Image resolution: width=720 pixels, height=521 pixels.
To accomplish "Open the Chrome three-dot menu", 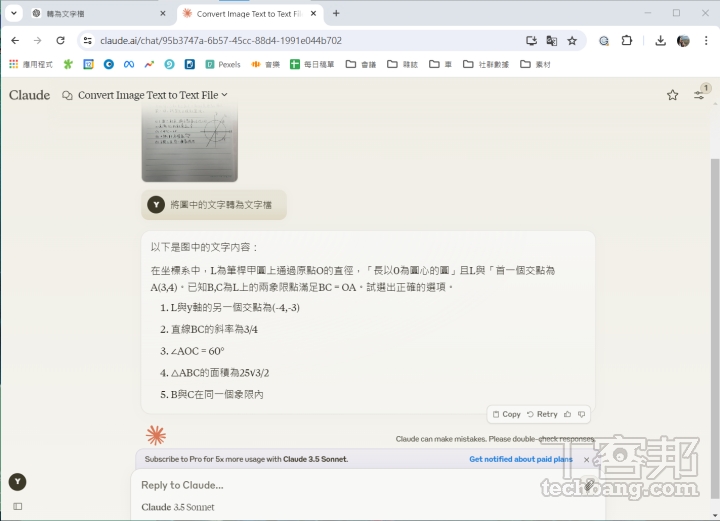I will click(x=706, y=40).
